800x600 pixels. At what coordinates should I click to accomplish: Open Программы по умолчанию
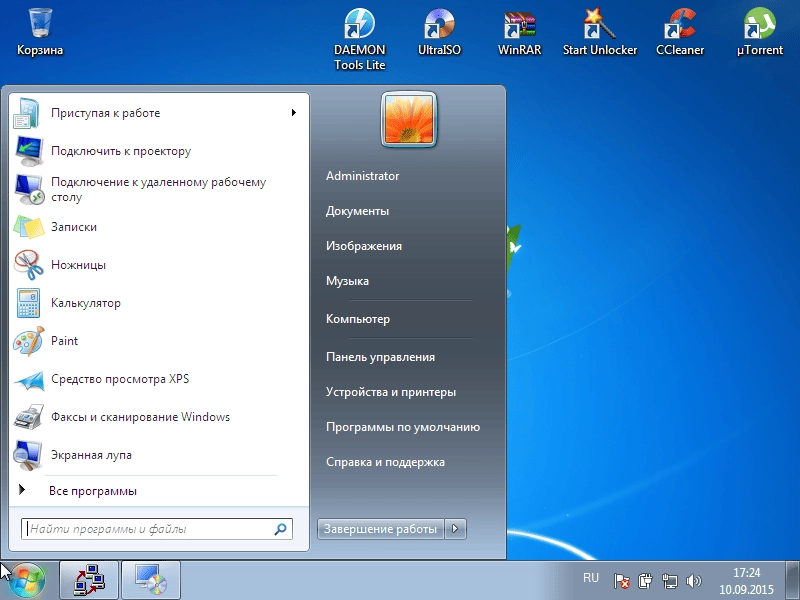click(x=403, y=427)
